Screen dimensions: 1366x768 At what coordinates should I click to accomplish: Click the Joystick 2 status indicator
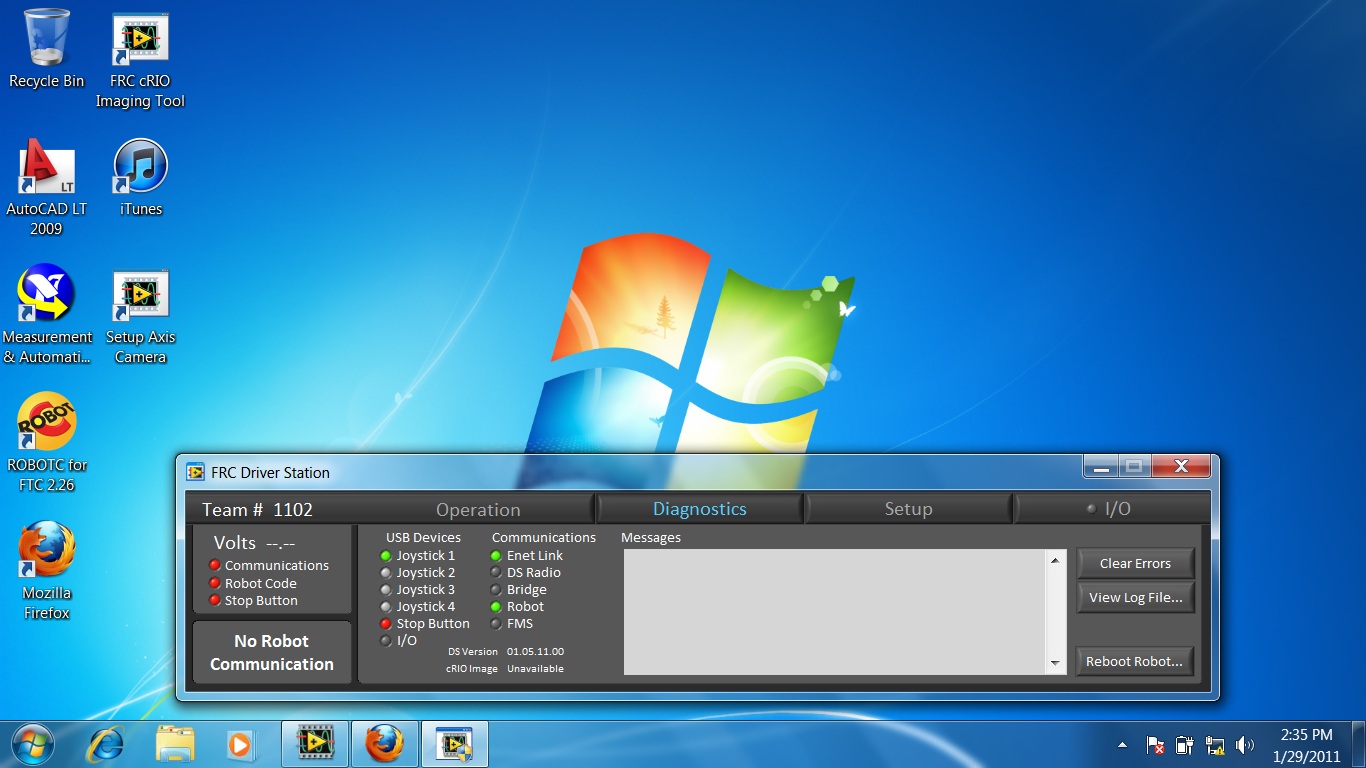click(x=386, y=573)
